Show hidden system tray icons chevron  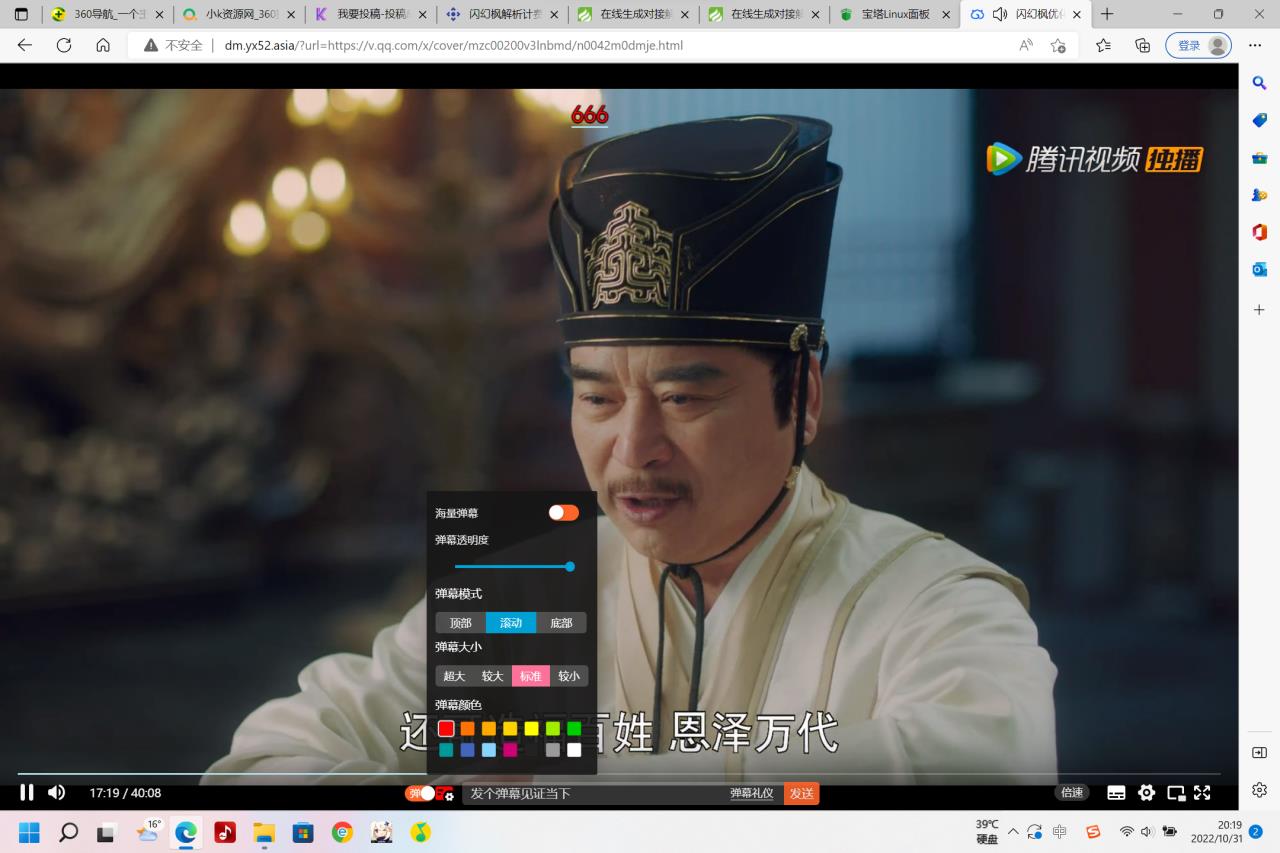click(x=1013, y=832)
